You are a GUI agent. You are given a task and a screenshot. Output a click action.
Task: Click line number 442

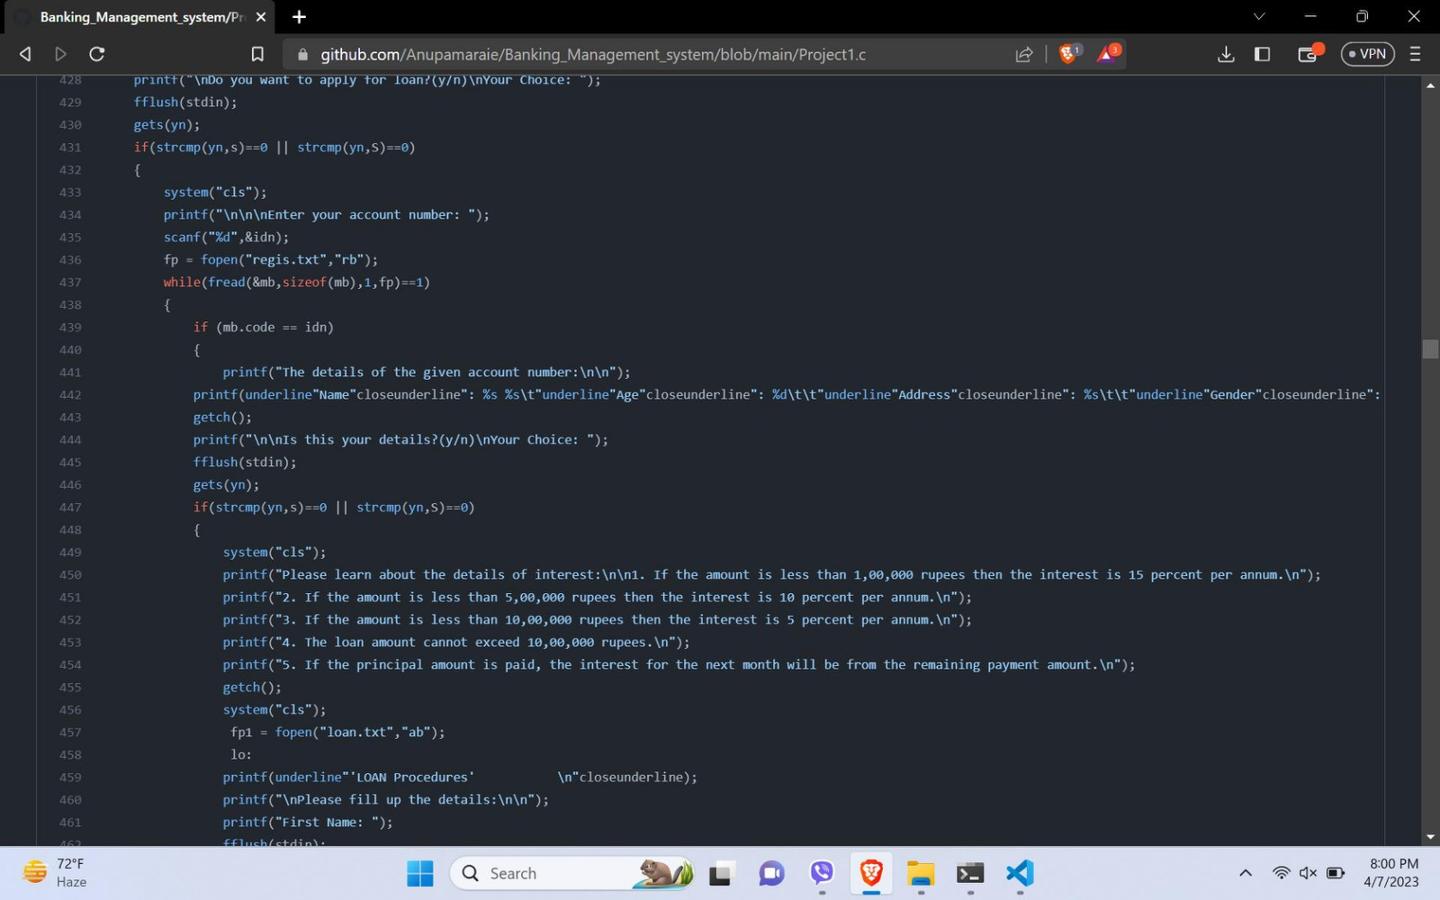click(x=70, y=394)
